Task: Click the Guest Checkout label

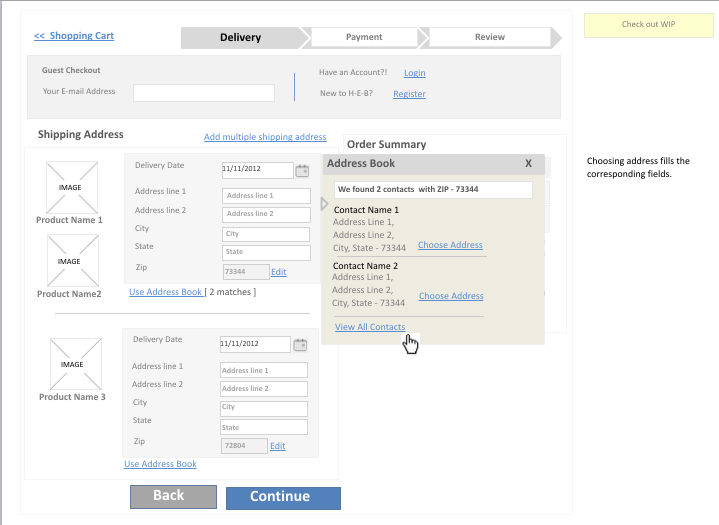Action: [x=71, y=70]
